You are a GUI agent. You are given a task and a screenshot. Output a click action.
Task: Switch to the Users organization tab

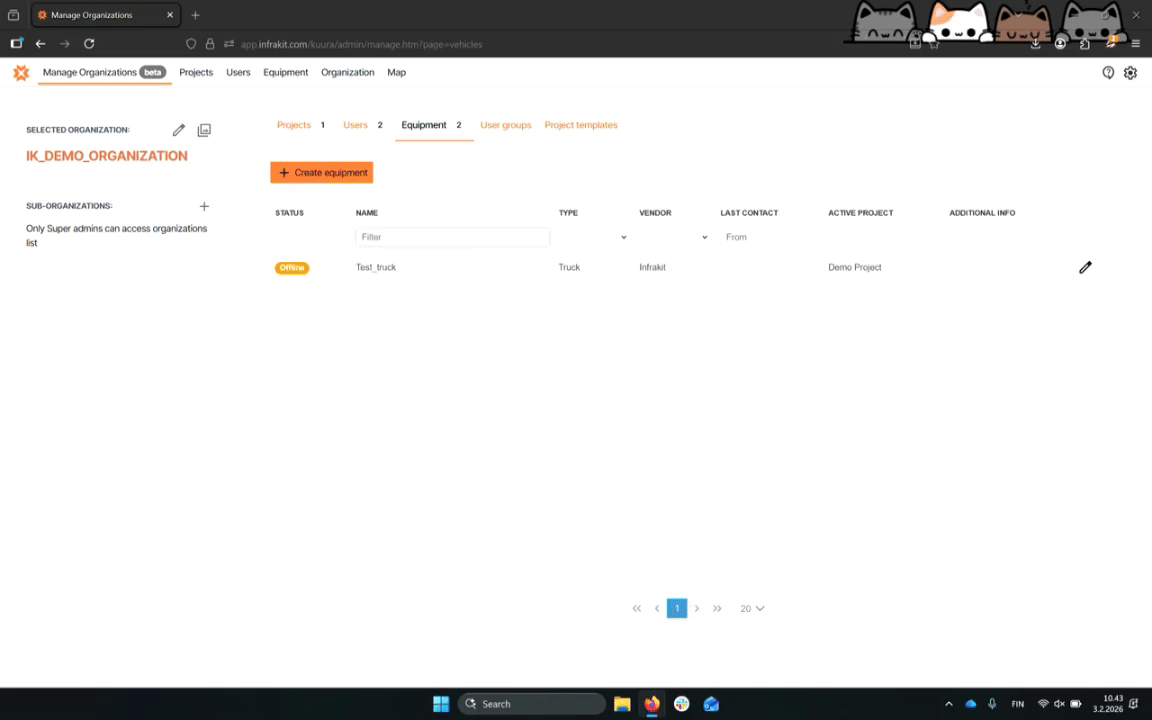355,125
